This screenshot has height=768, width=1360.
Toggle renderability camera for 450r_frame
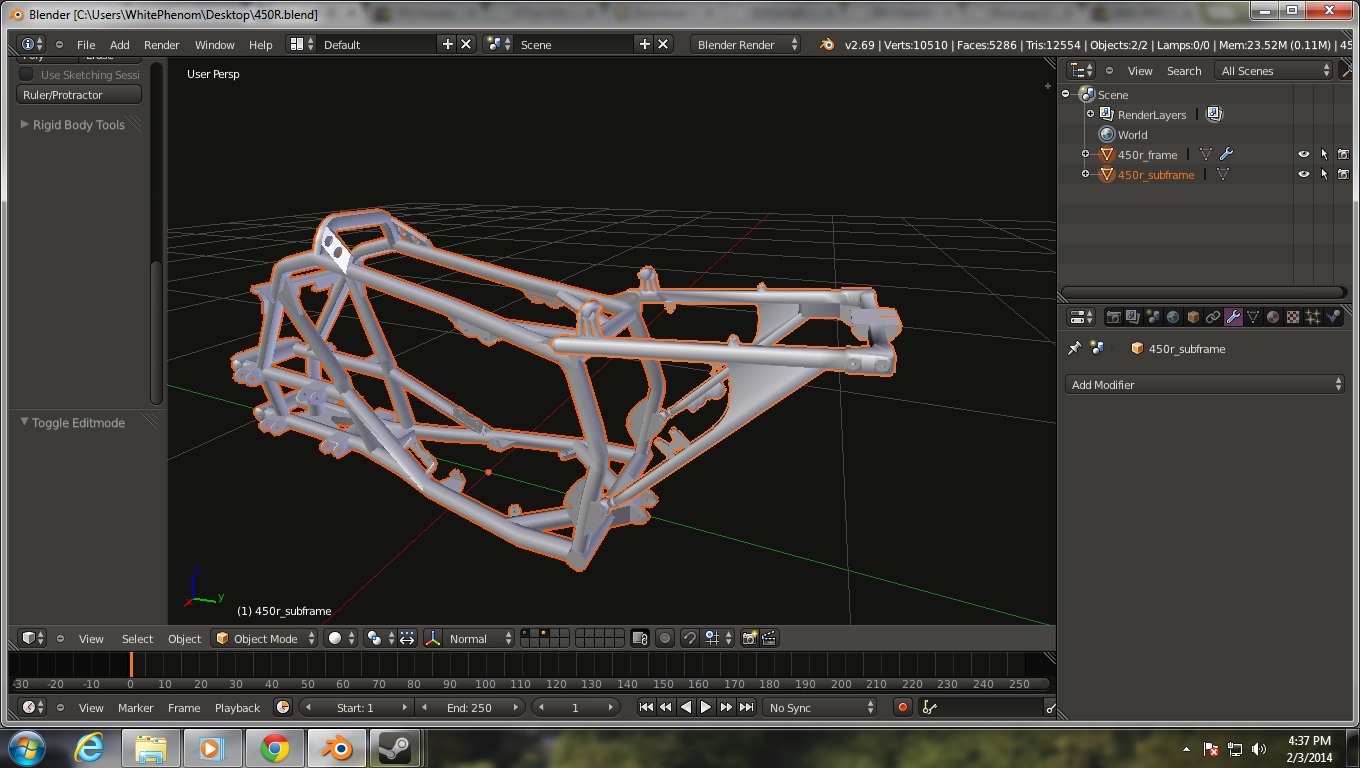(x=1343, y=154)
